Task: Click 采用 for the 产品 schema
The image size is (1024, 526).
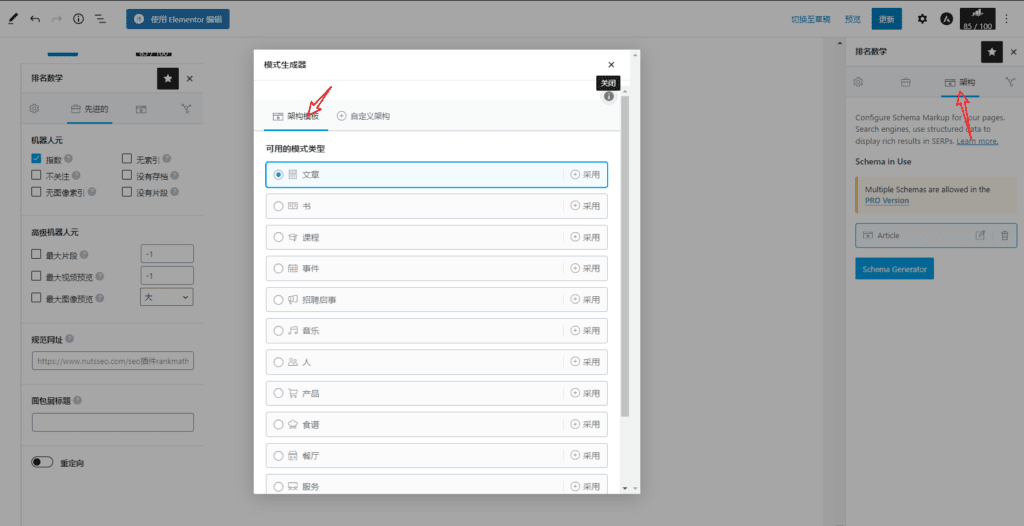Action: [x=585, y=393]
